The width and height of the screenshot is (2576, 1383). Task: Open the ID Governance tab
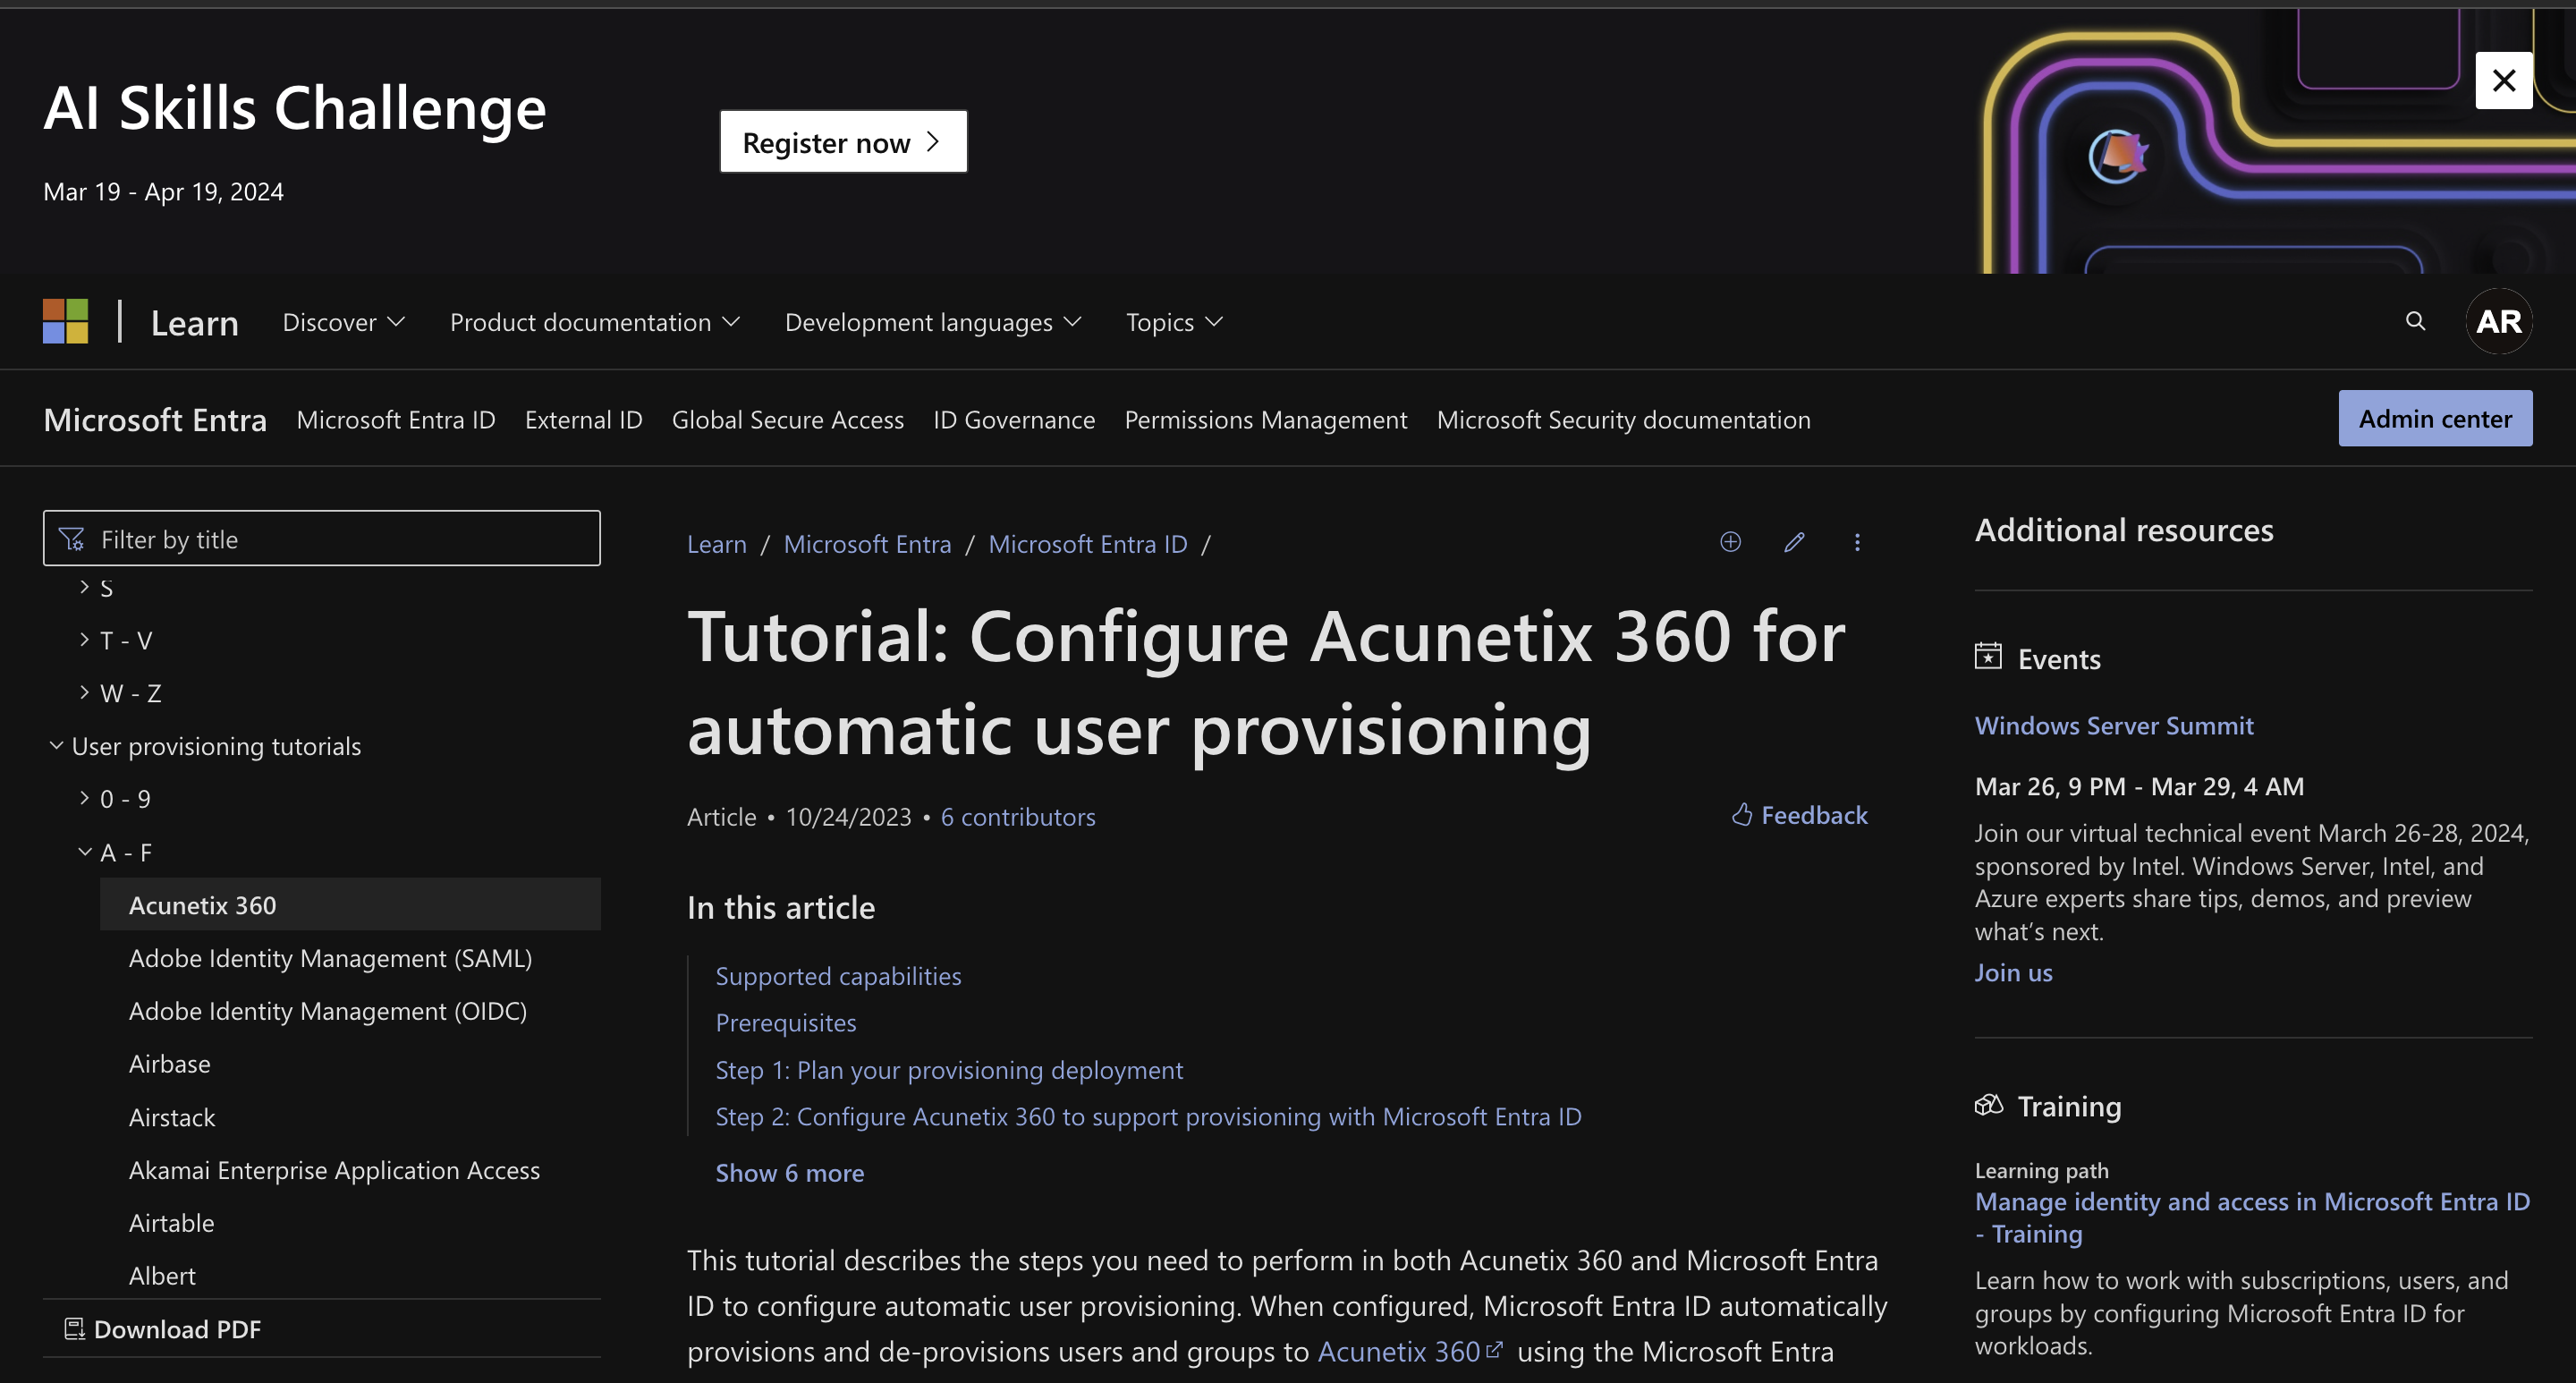tap(1014, 419)
